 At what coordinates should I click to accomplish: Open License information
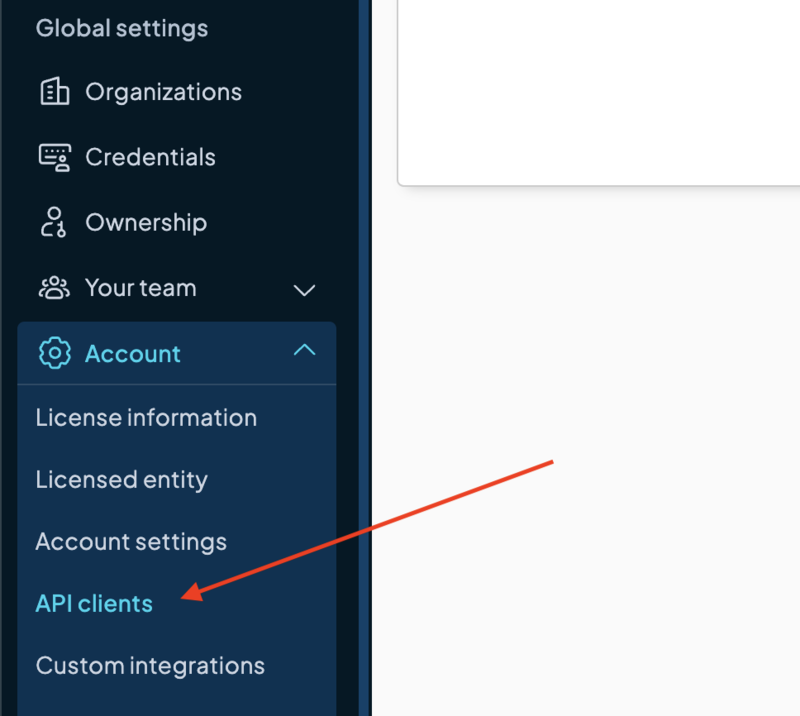tap(146, 418)
